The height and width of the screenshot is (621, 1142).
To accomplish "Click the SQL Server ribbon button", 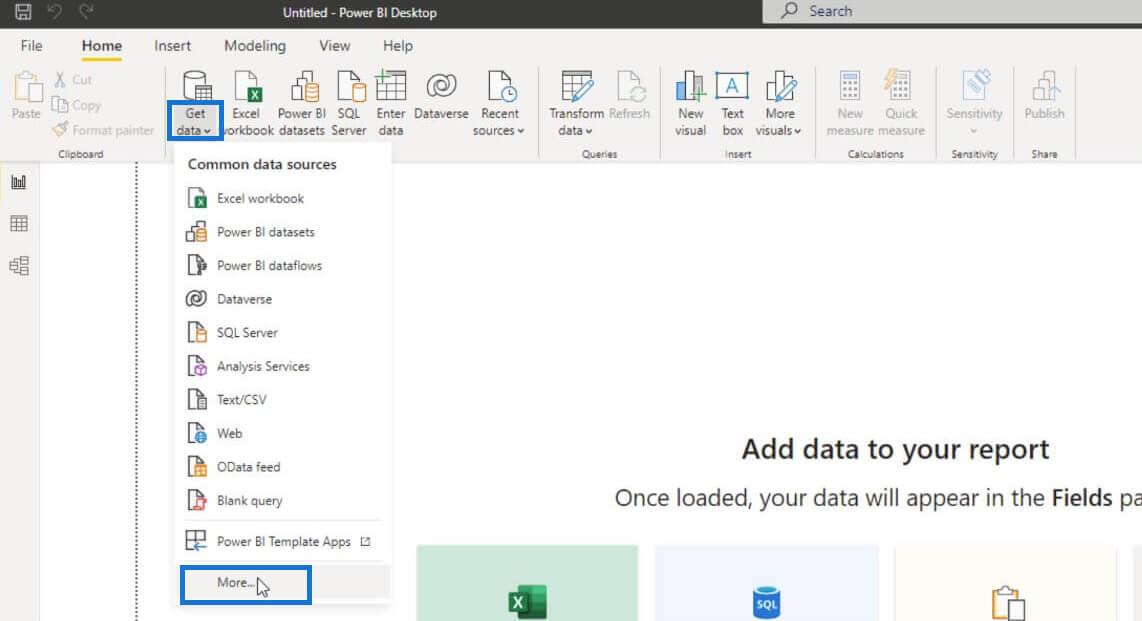I will [349, 104].
